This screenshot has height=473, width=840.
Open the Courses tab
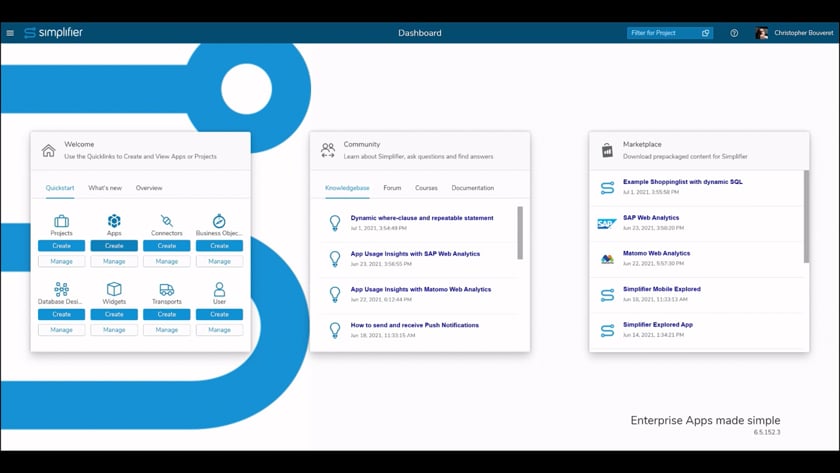pos(426,188)
